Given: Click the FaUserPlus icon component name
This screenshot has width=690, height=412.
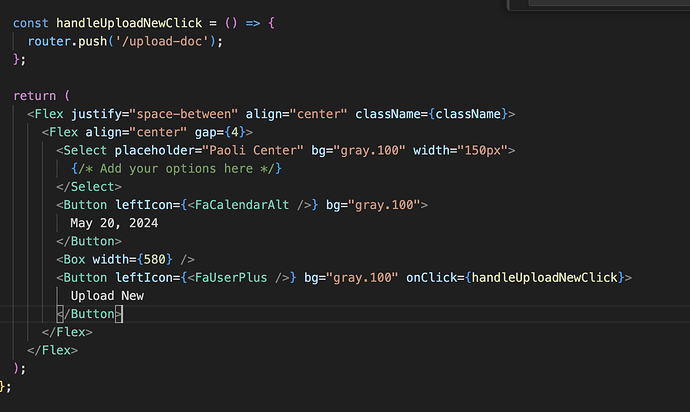Looking at the screenshot, I should click(231, 278).
